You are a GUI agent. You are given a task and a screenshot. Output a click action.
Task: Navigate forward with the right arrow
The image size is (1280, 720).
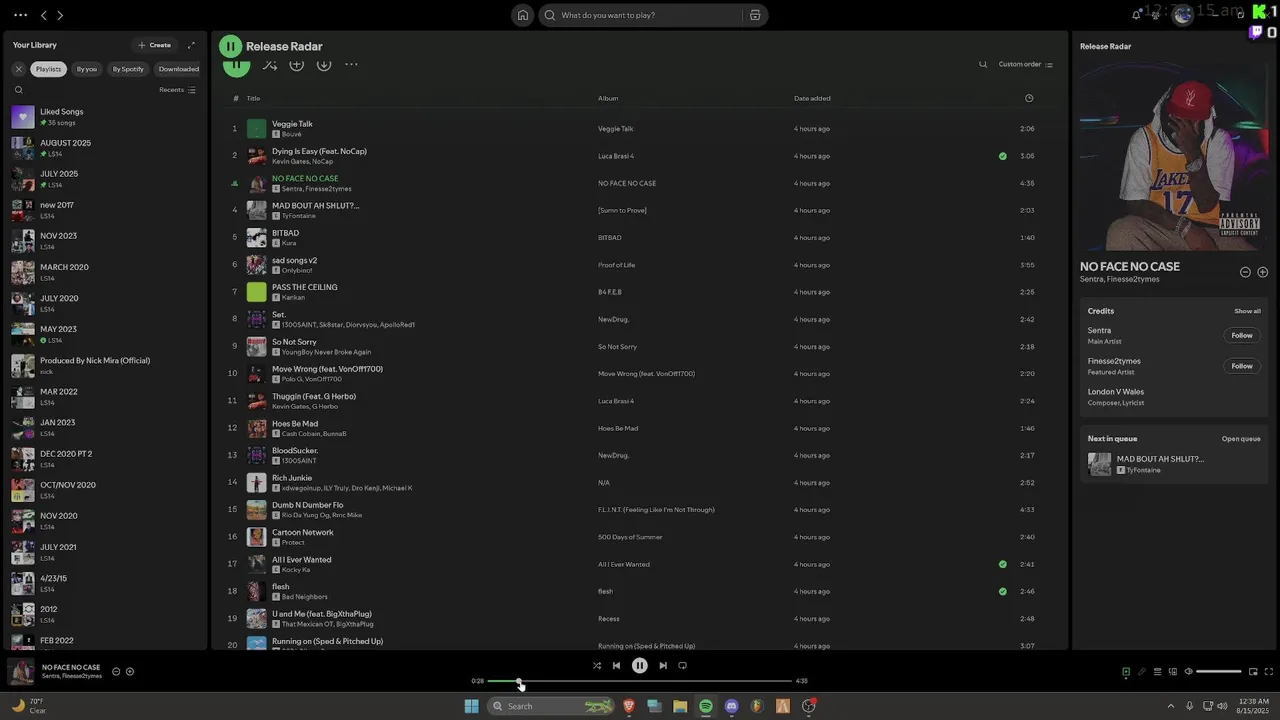tap(60, 15)
